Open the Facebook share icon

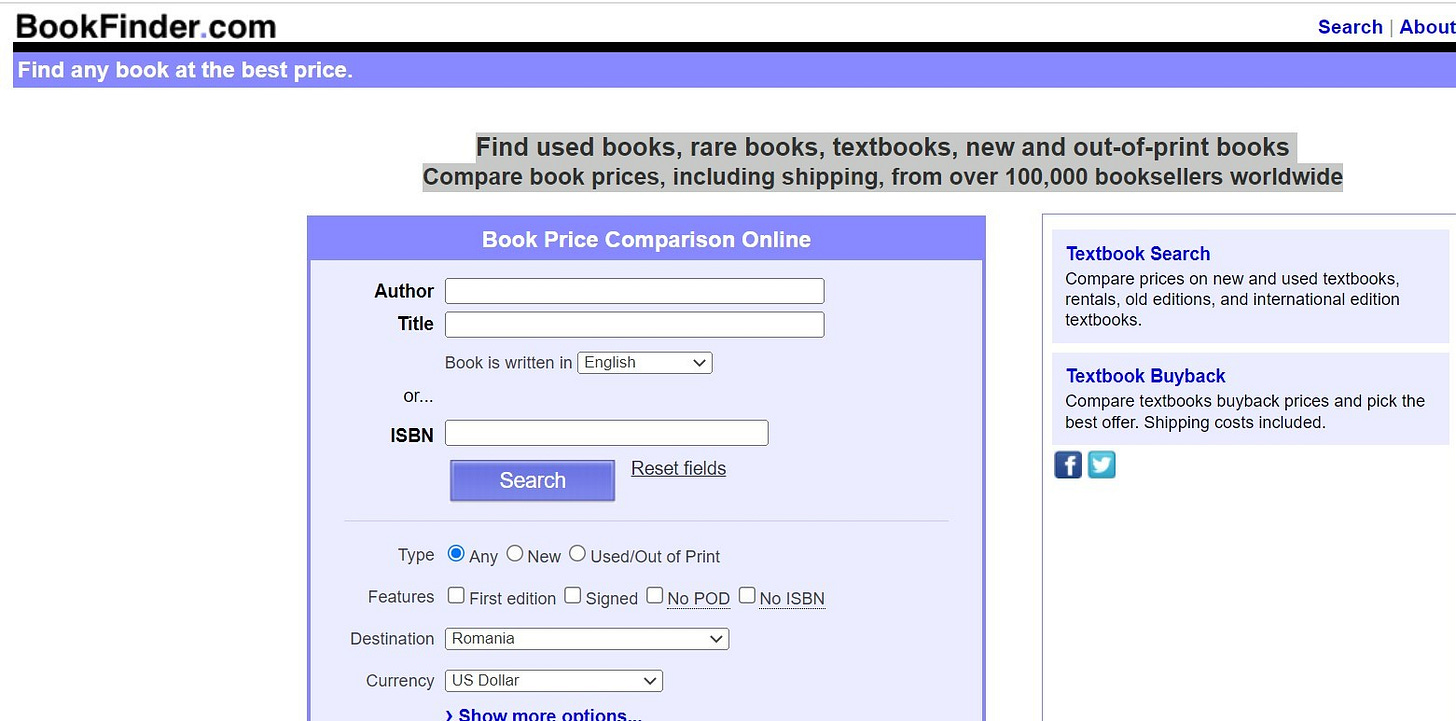[1068, 465]
